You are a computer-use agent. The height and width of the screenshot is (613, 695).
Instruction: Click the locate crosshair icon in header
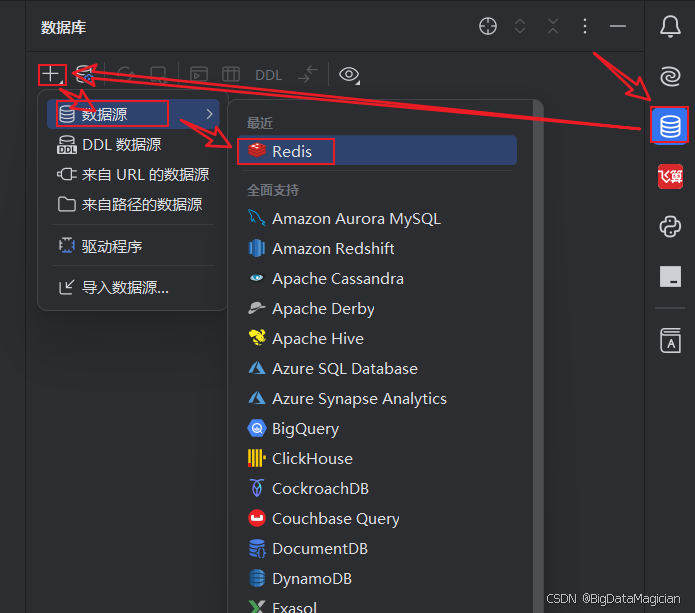point(488,26)
